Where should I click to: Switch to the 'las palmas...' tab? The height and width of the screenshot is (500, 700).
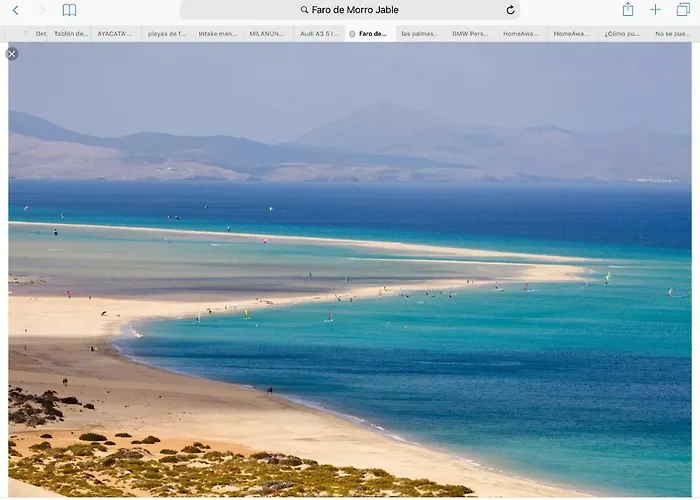(x=420, y=33)
